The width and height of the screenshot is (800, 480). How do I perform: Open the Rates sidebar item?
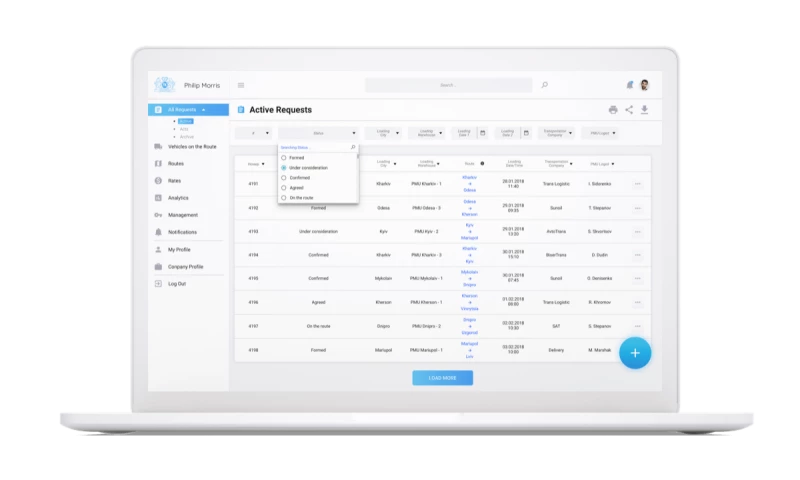coord(174,181)
